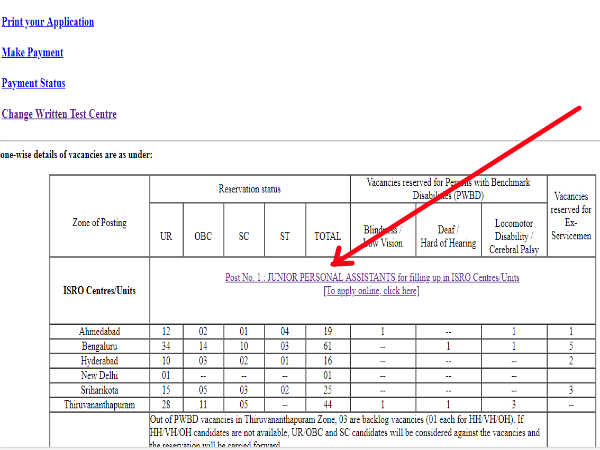Check the Payment Status link

click(33, 83)
